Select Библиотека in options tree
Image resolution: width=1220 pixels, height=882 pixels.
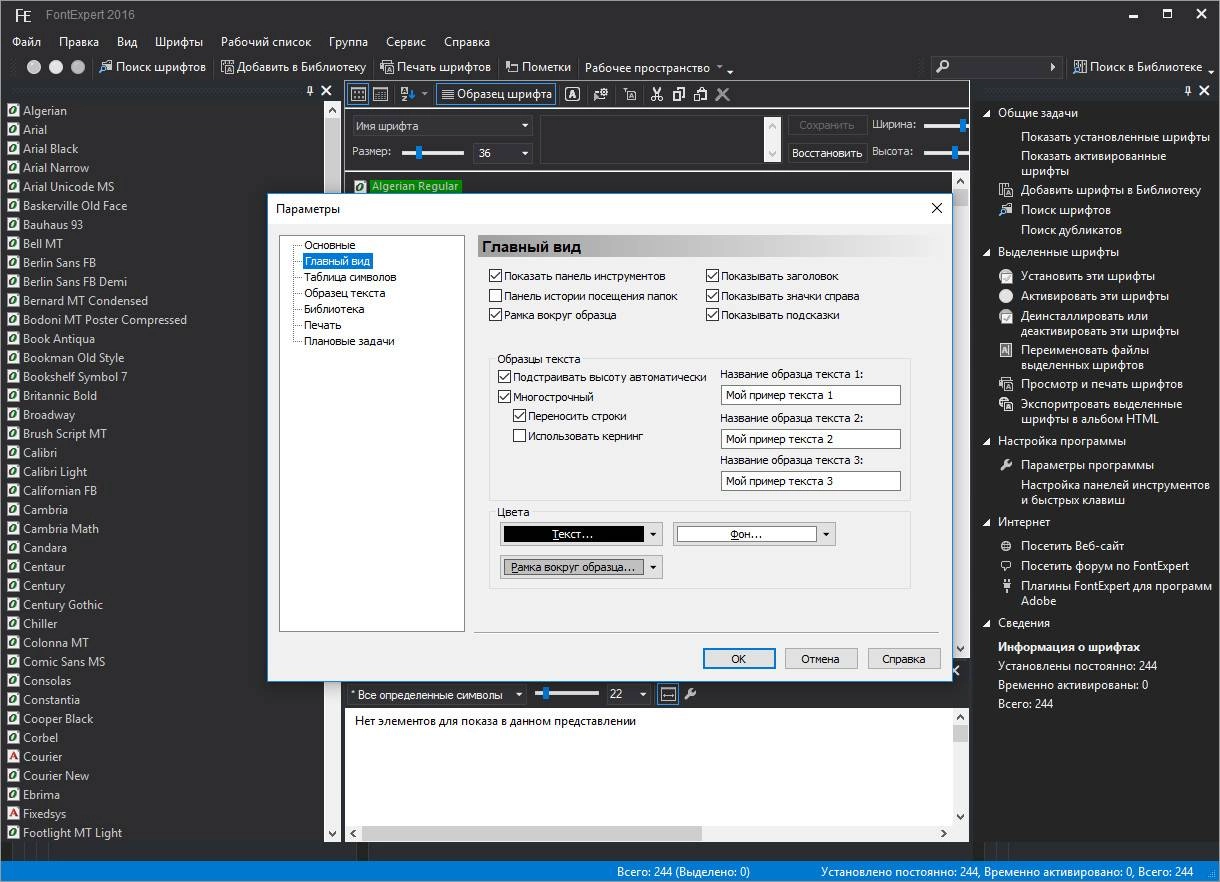pos(334,309)
